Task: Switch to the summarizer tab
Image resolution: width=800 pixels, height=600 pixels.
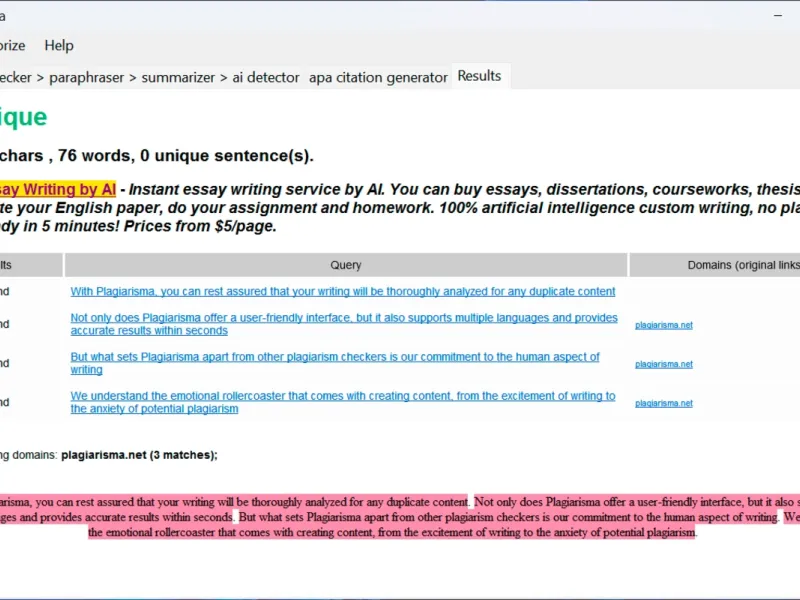Action: (178, 78)
